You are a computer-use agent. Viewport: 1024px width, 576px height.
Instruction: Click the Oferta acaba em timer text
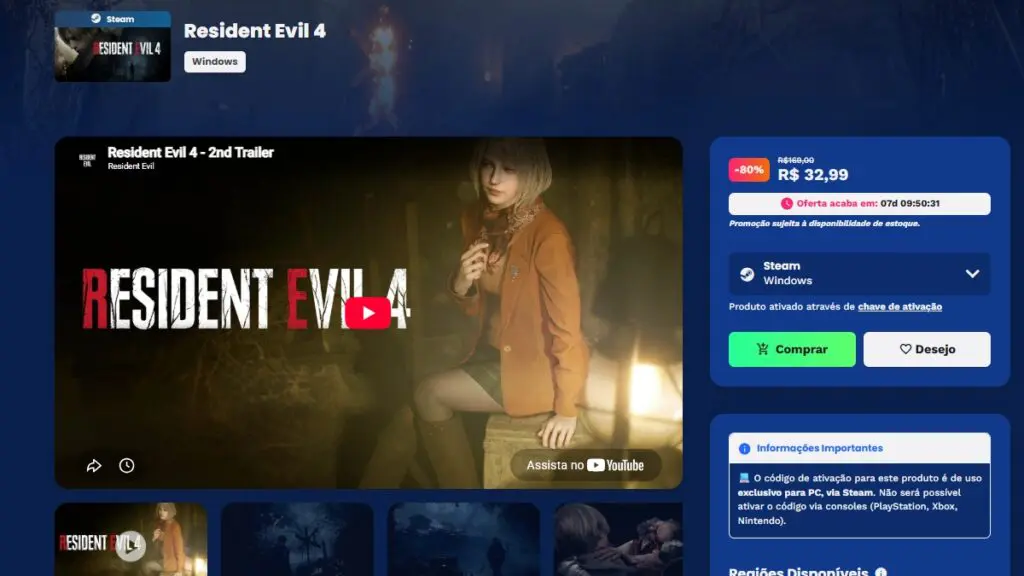[x=867, y=204]
